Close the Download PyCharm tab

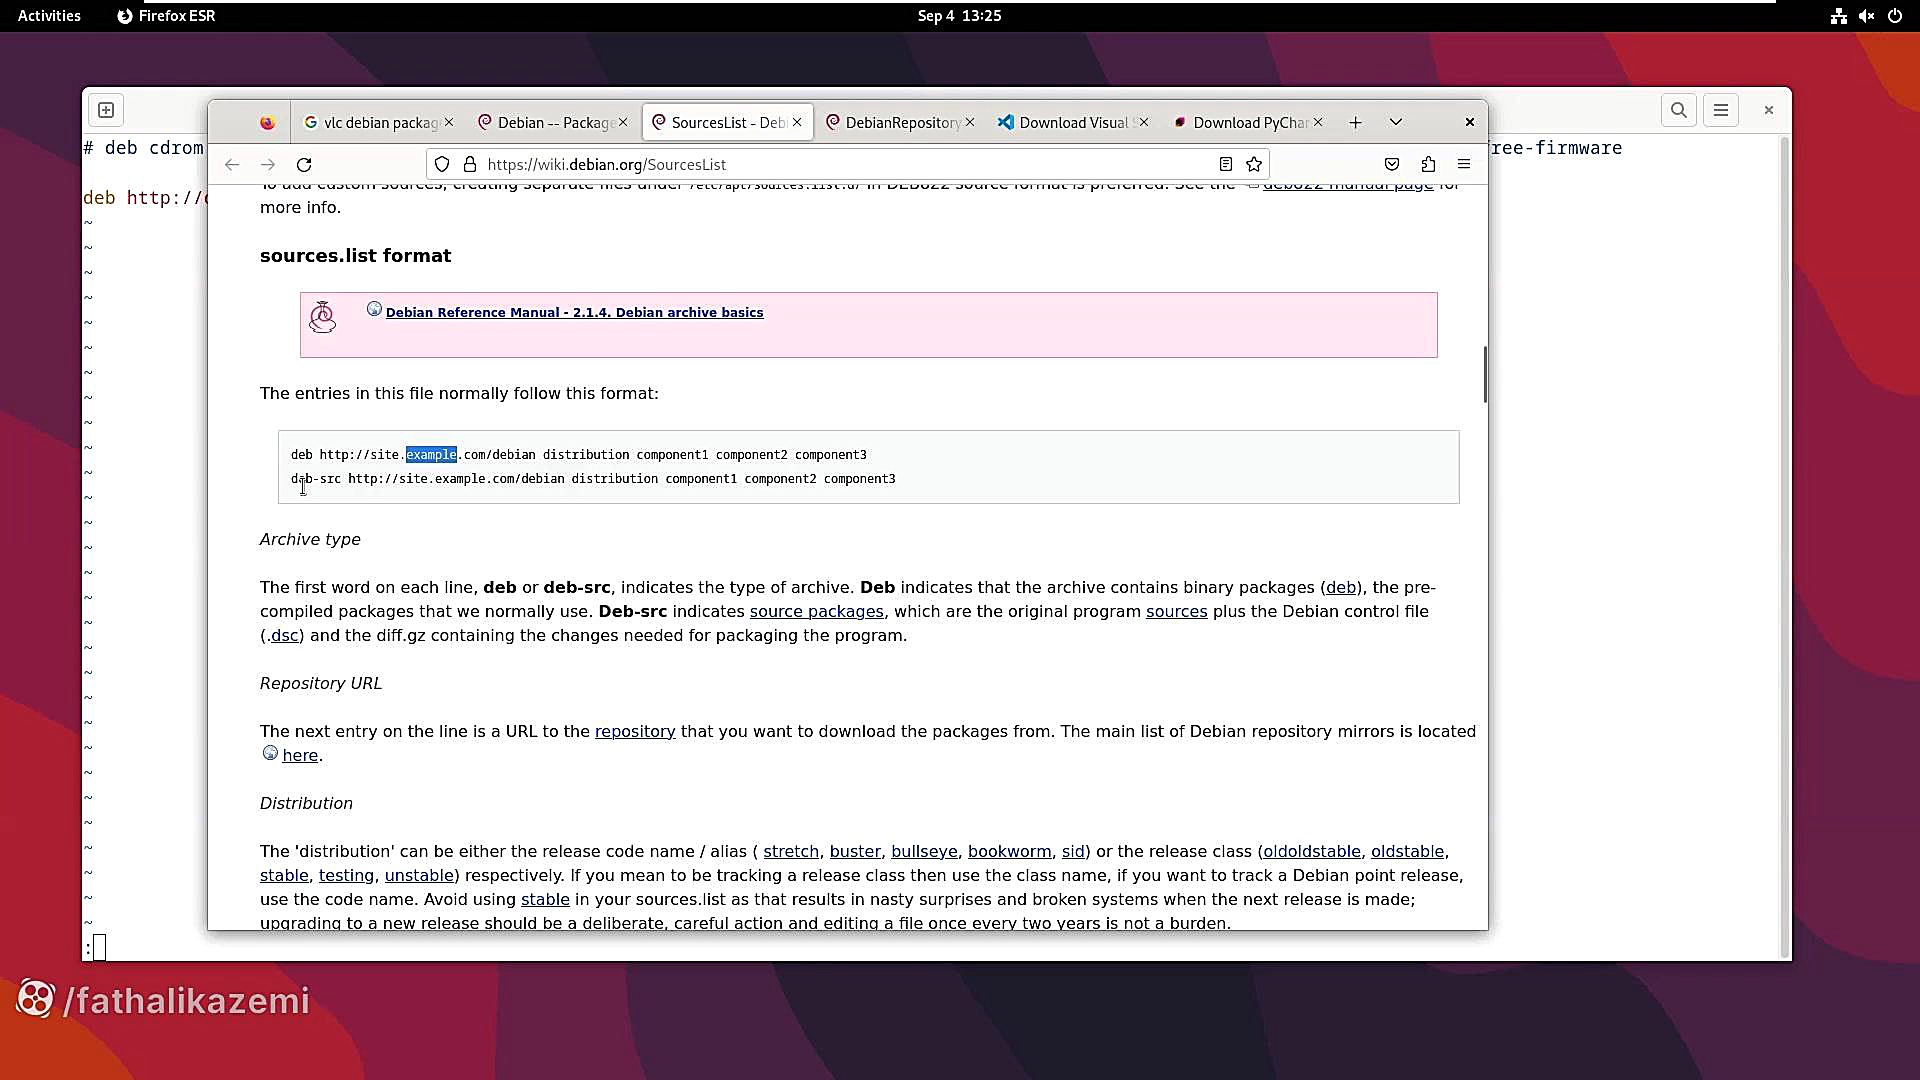coord(1318,122)
